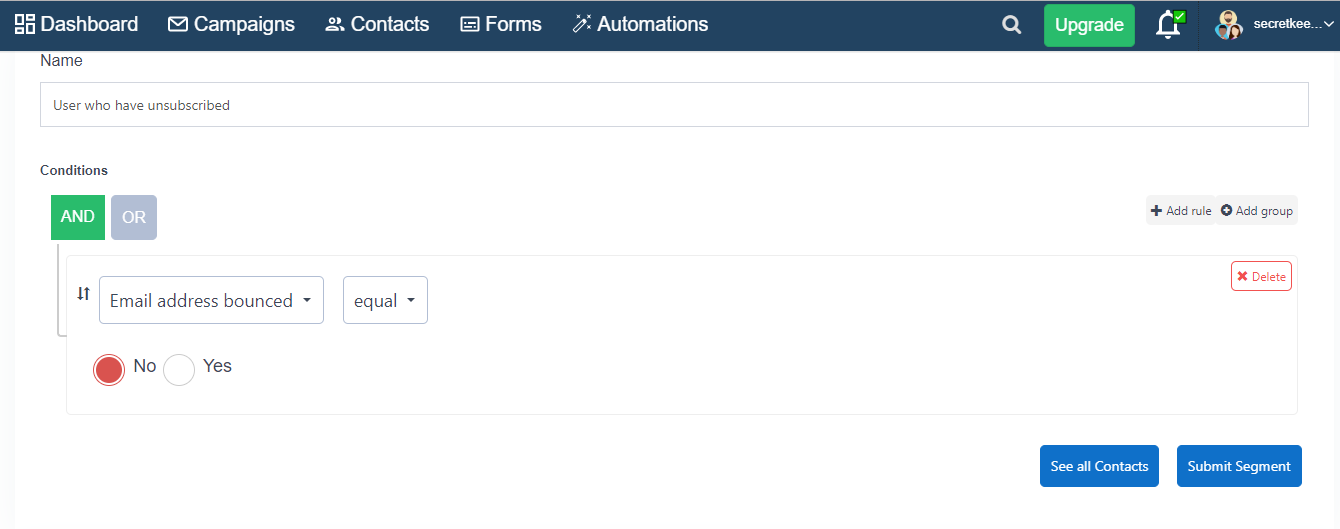Click the user avatar picture
Image resolution: width=1340 pixels, height=529 pixels.
tap(1228, 25)
